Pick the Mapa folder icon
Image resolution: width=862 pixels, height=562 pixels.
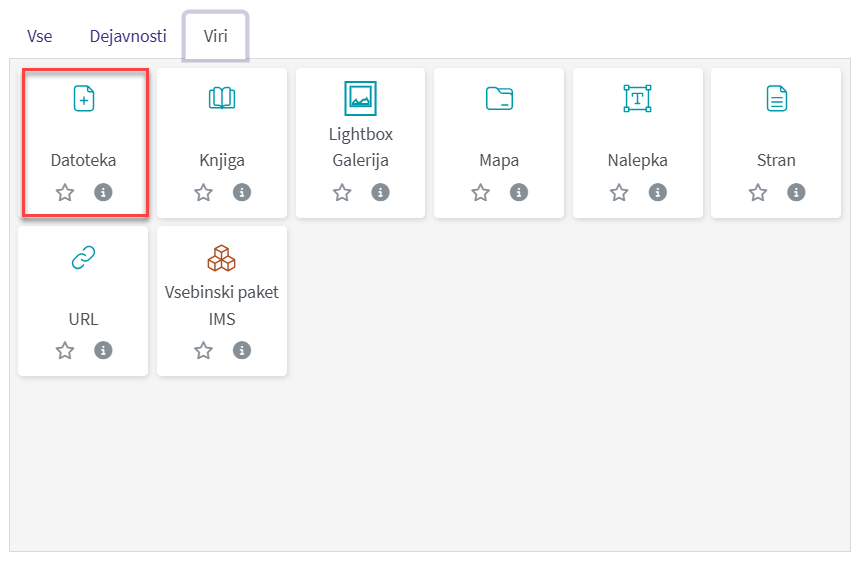coord(499,98)
